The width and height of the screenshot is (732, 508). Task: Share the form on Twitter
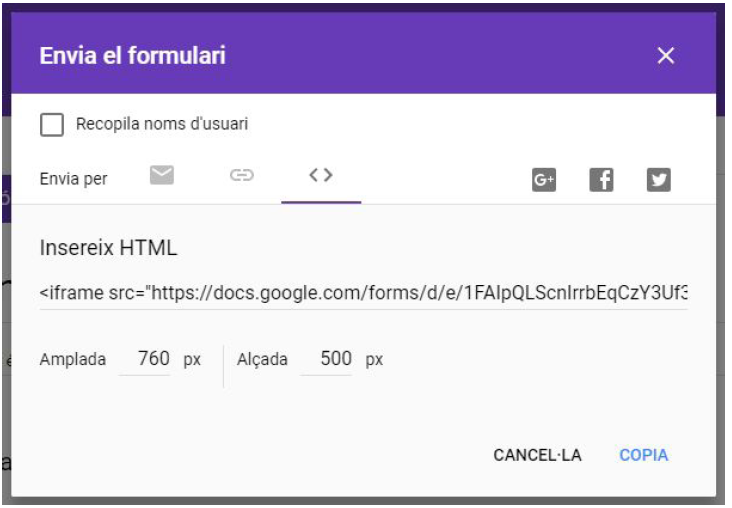click(658, 180)
